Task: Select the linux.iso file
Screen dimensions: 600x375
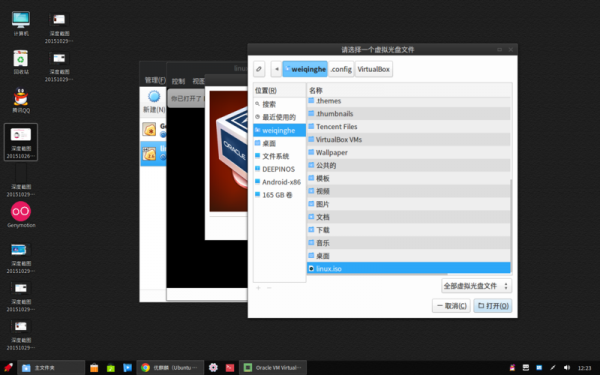Action: (408, 268)
